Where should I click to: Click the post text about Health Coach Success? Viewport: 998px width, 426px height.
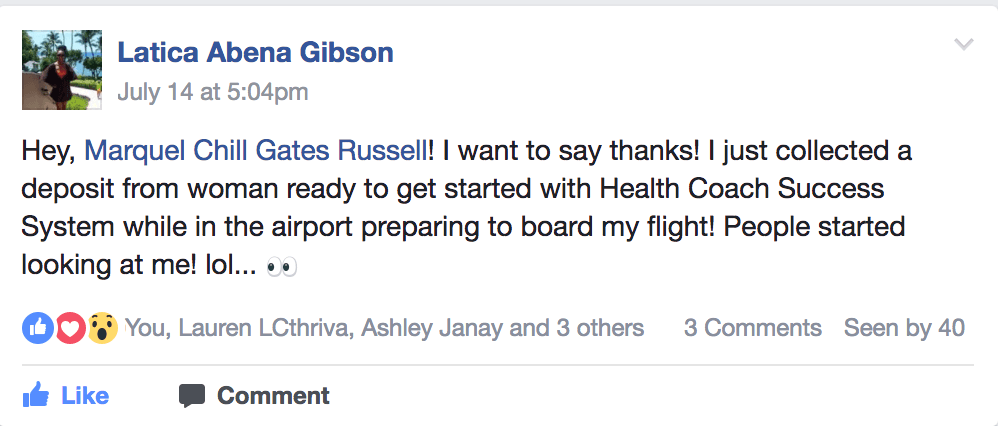(470, 189)
